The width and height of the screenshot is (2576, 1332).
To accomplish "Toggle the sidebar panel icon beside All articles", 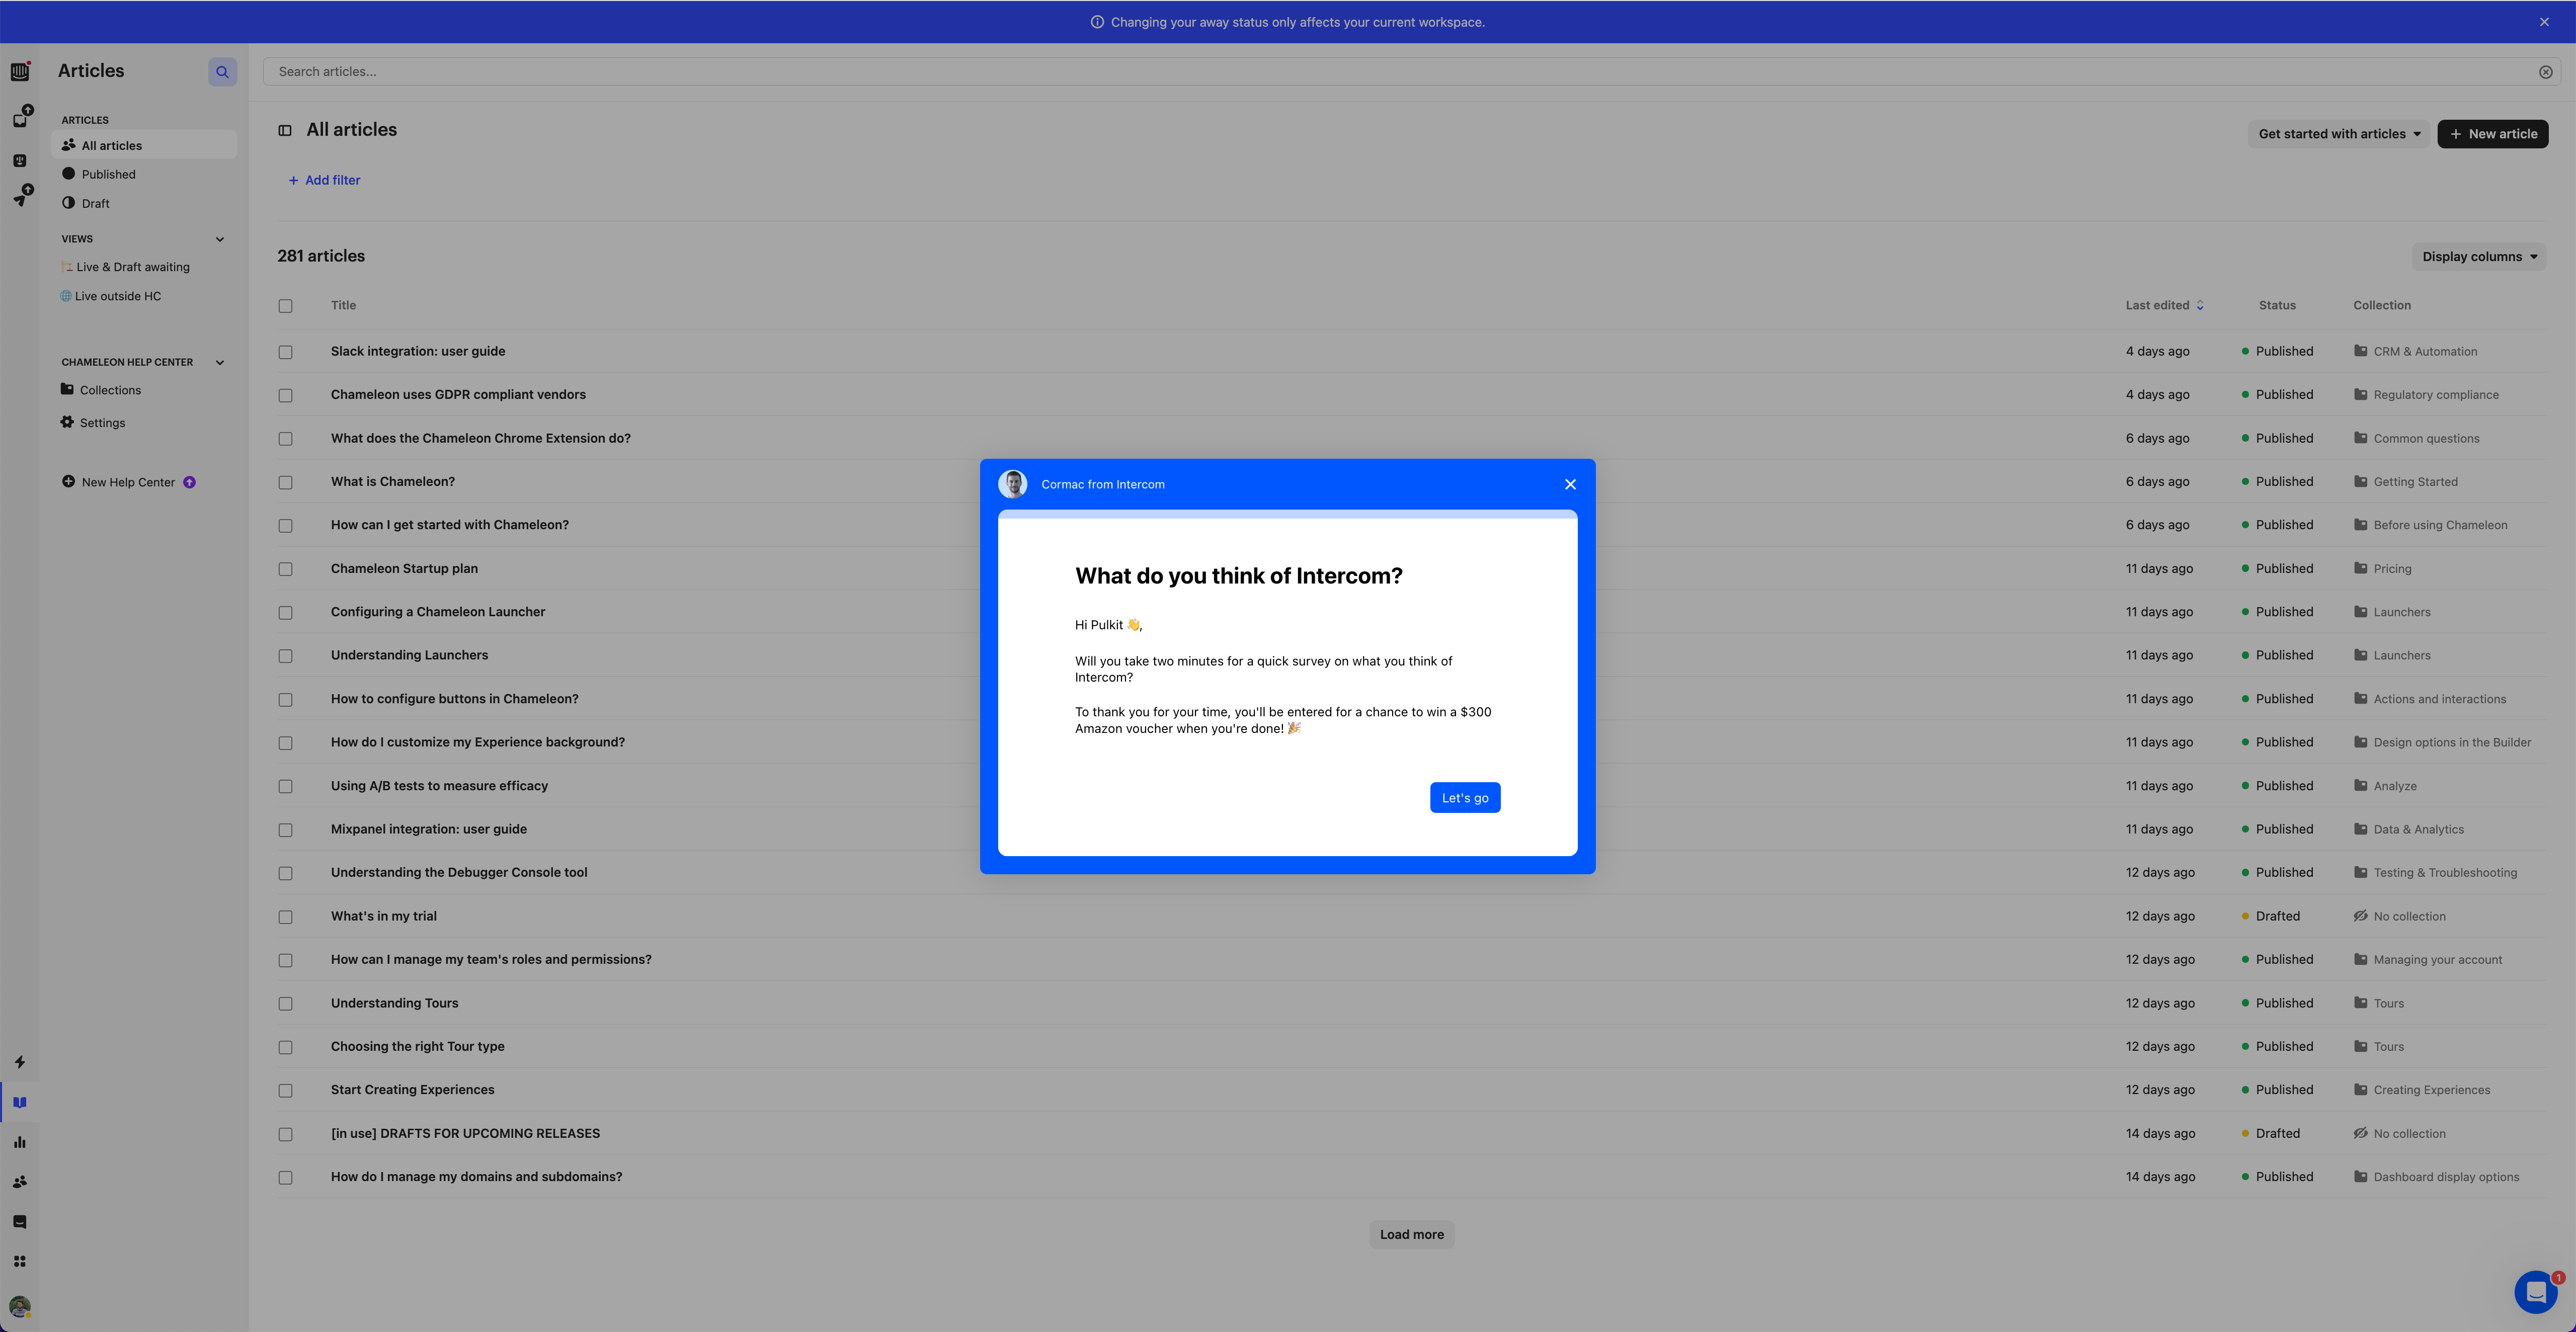I will pos(285,130).
